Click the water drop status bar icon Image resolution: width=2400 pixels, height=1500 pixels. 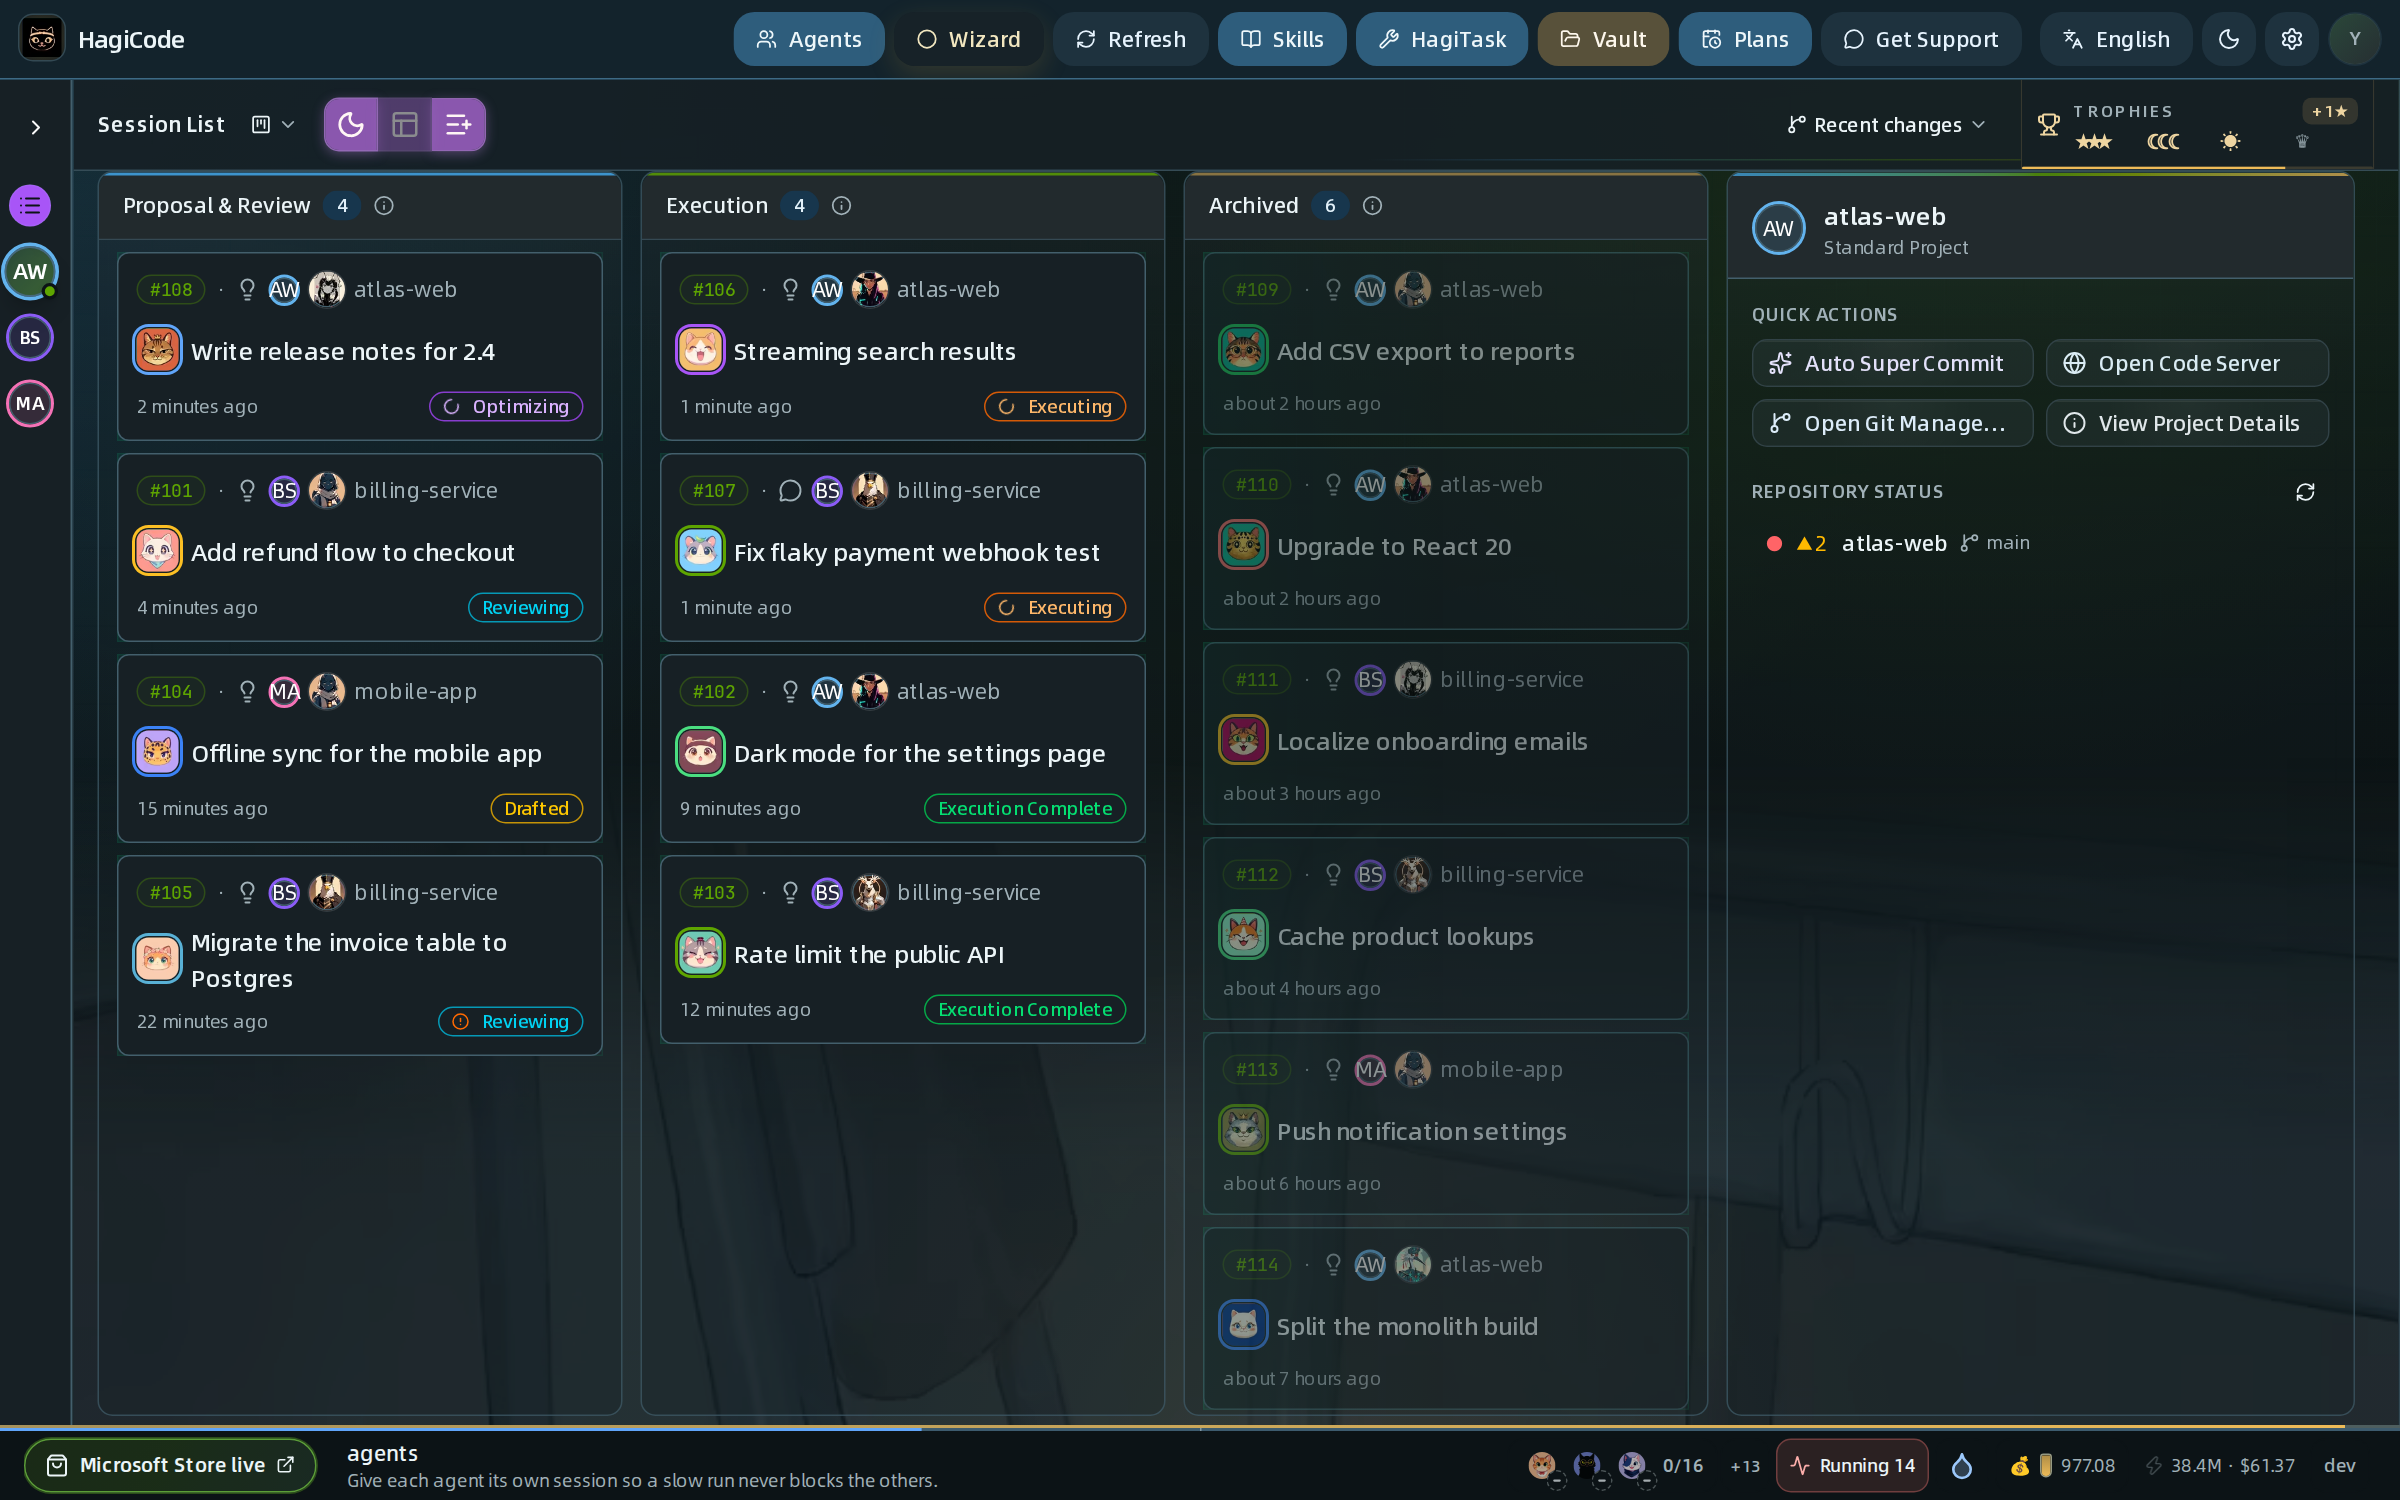(1962, 1466)
